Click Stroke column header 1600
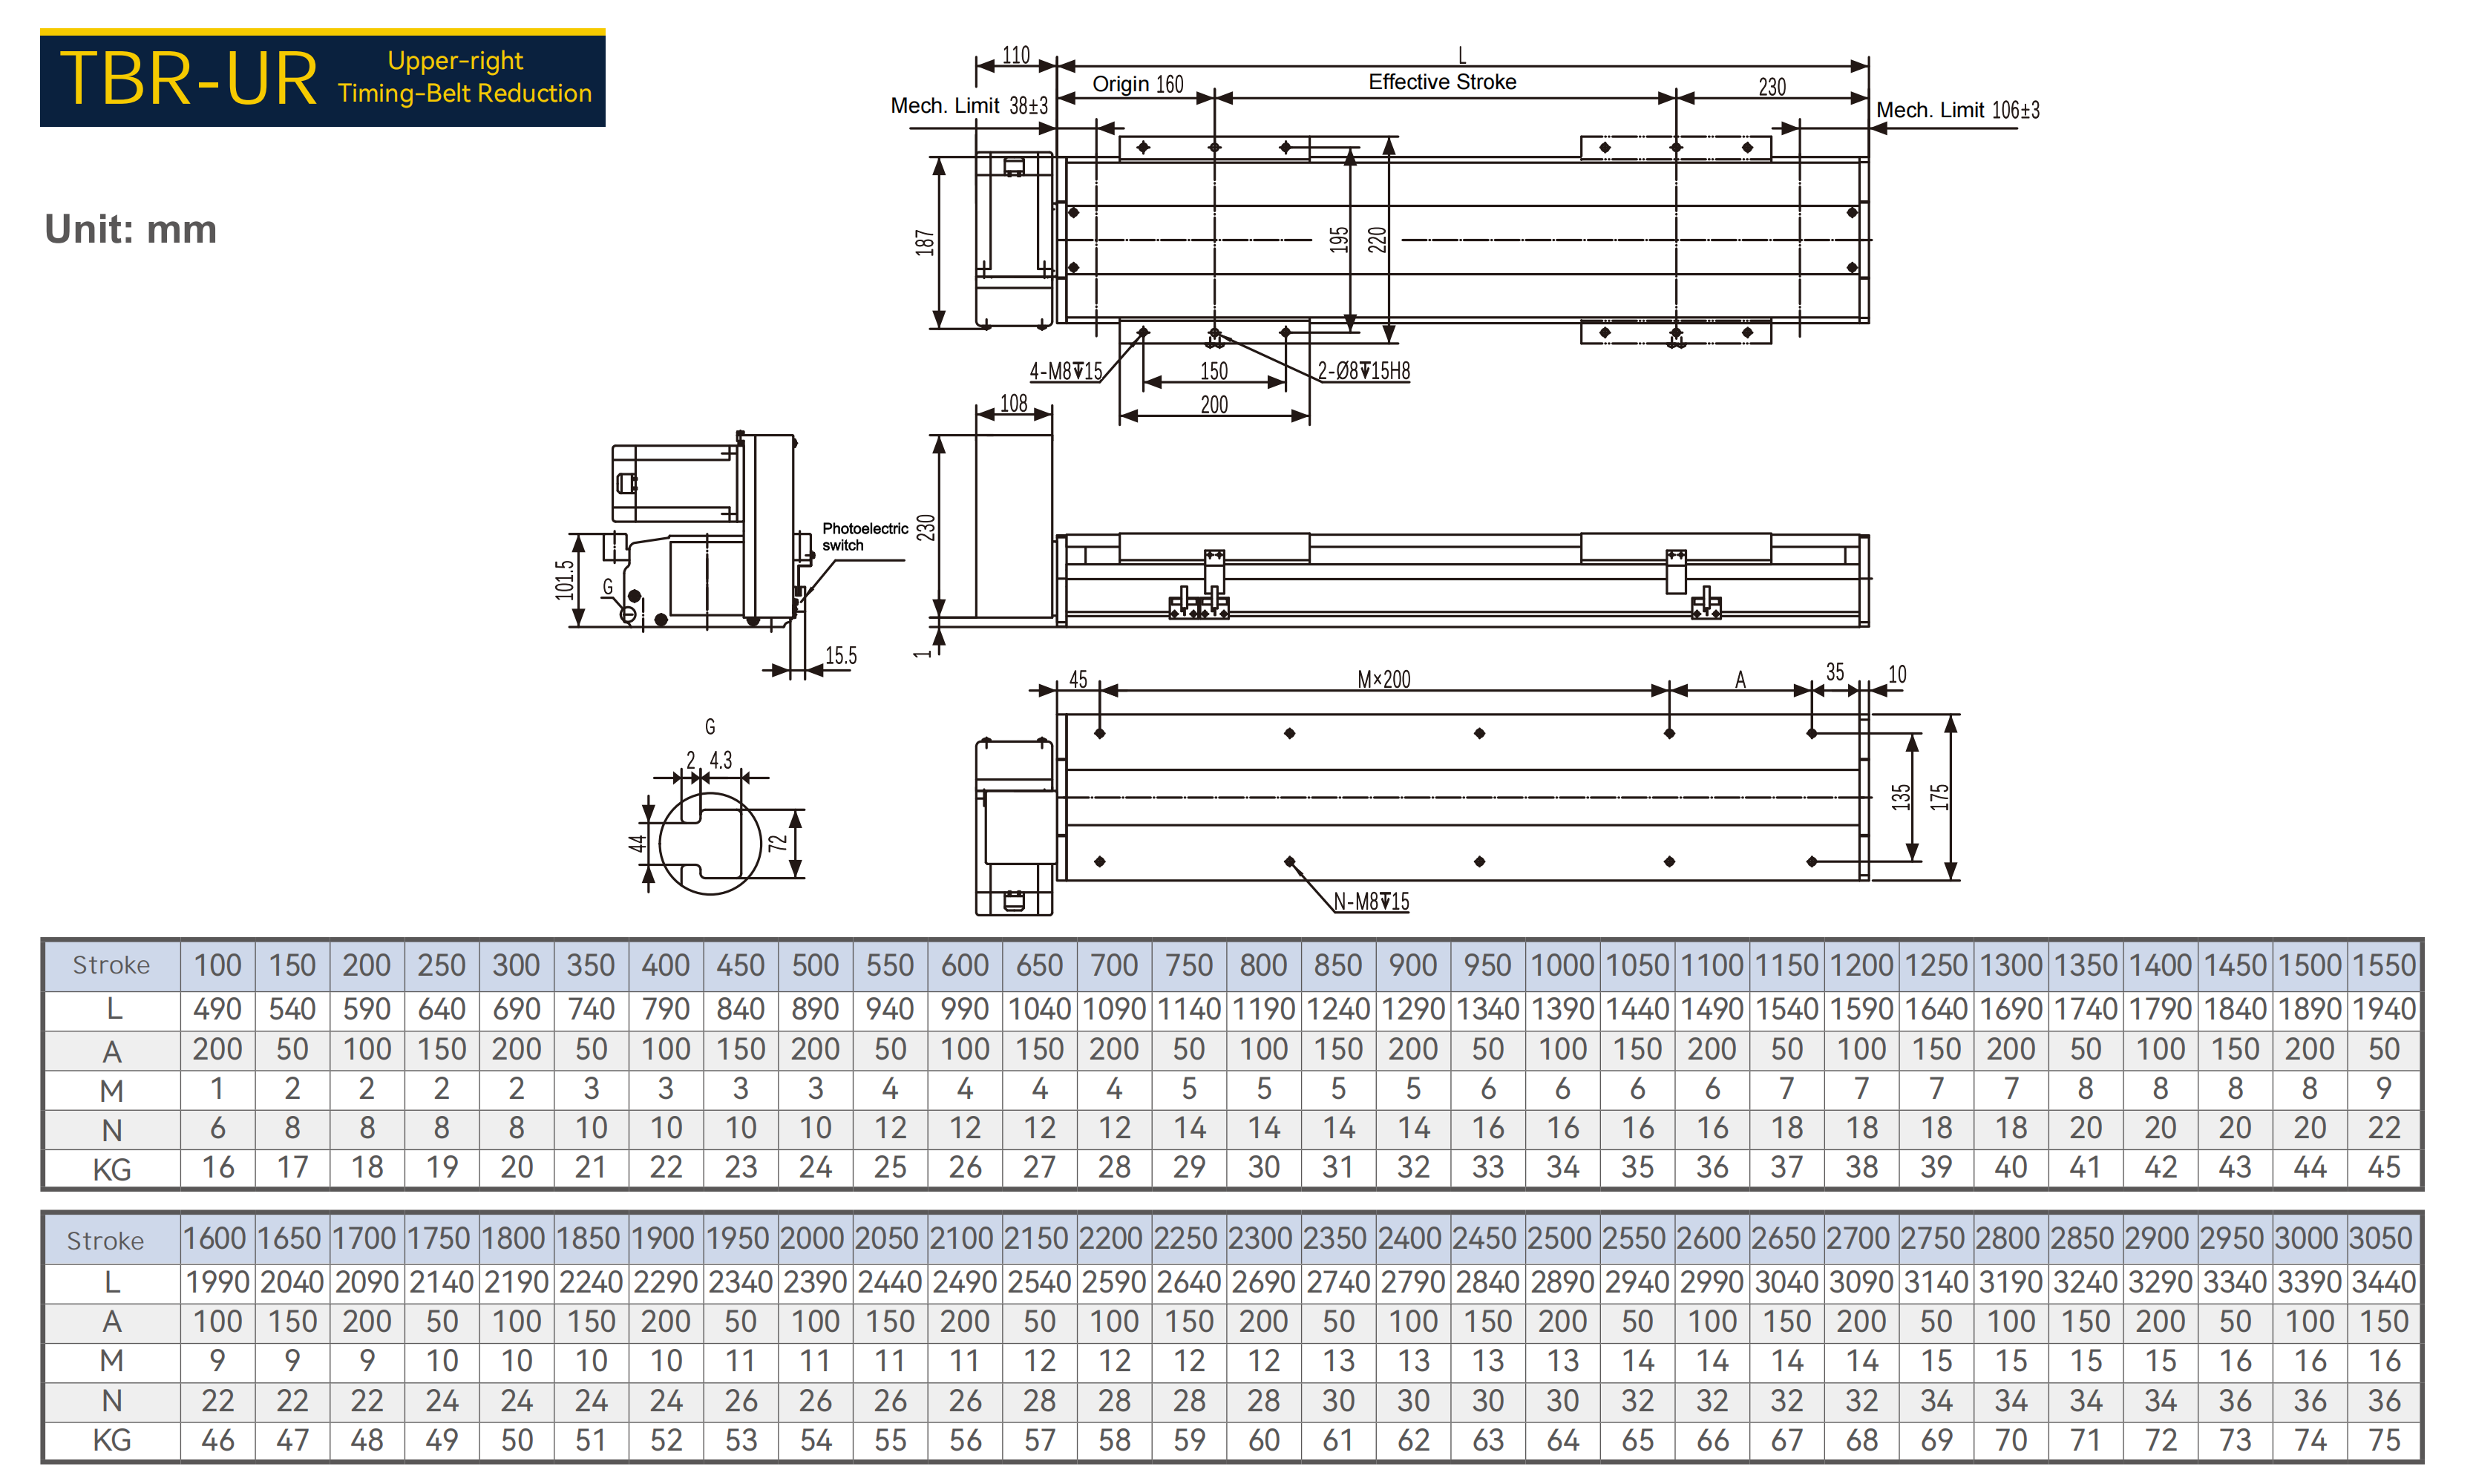Screen dimensions: 2476x1484 pyautogui.click(x=215, y=1238)
